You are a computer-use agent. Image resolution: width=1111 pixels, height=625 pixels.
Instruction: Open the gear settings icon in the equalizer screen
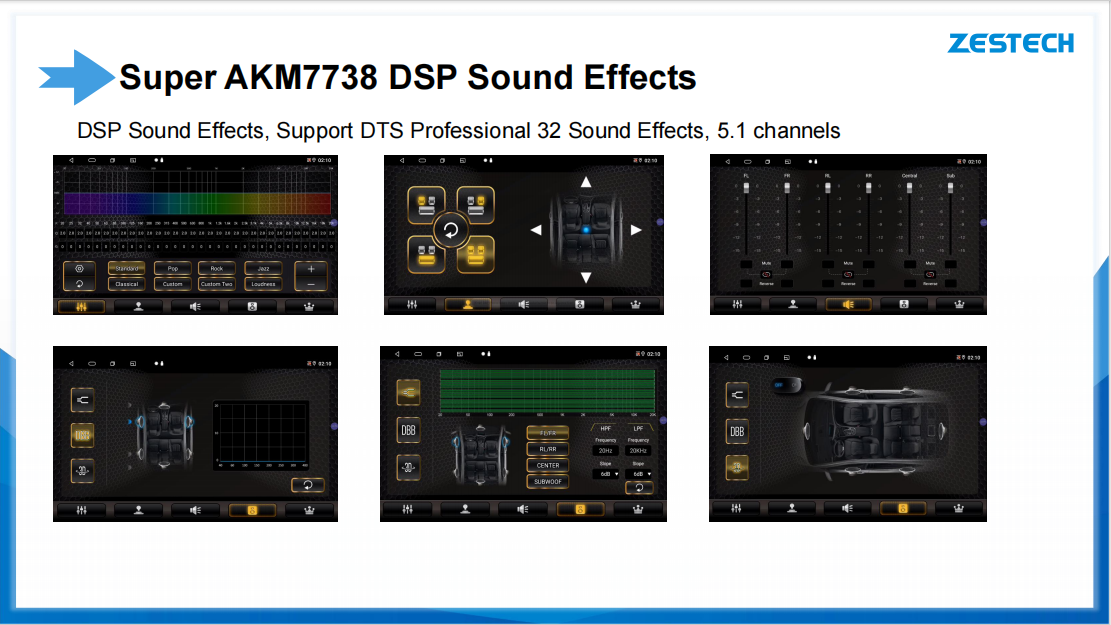tap(80, 268)
